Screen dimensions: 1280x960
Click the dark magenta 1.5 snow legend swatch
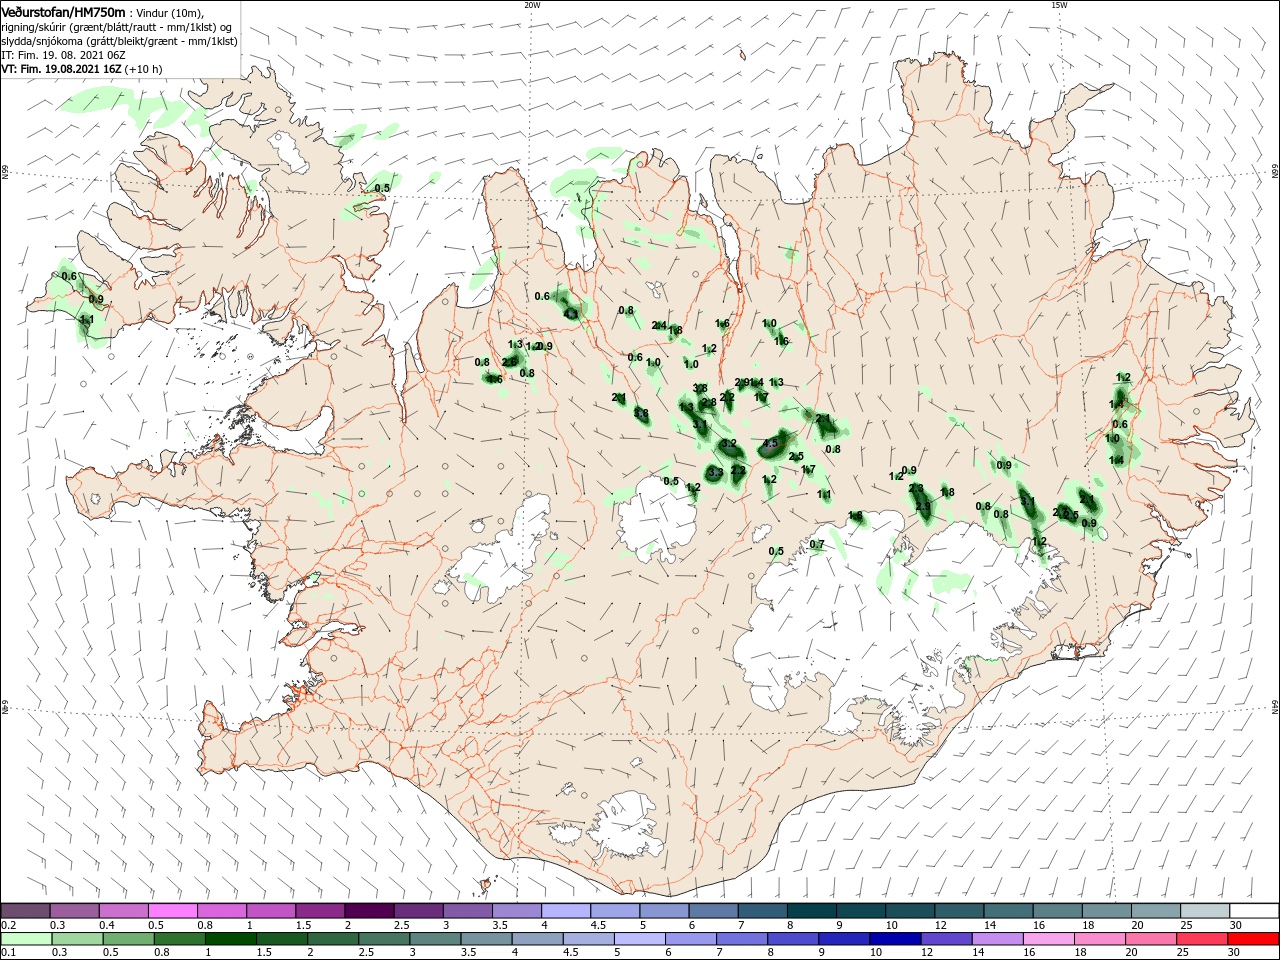319,911
